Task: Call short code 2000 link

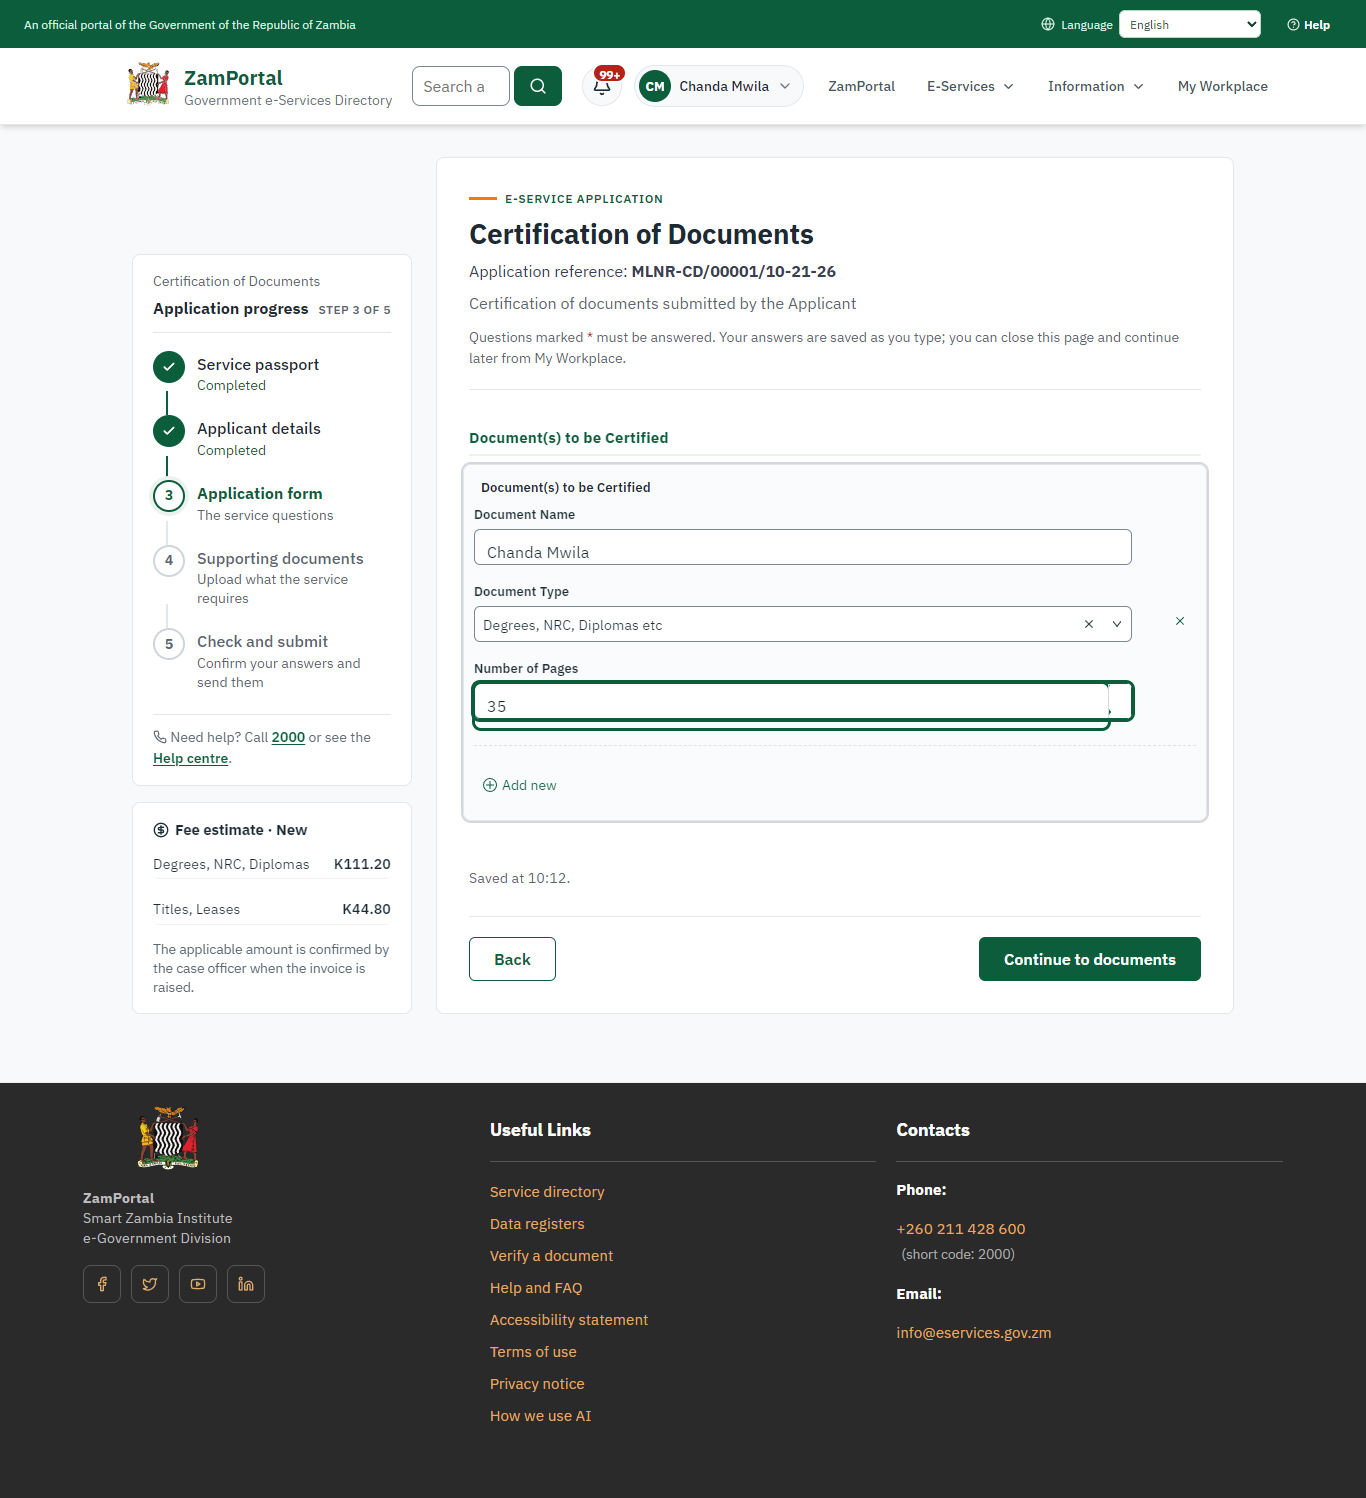Action: pyautogui.click(x=288, y=737)
